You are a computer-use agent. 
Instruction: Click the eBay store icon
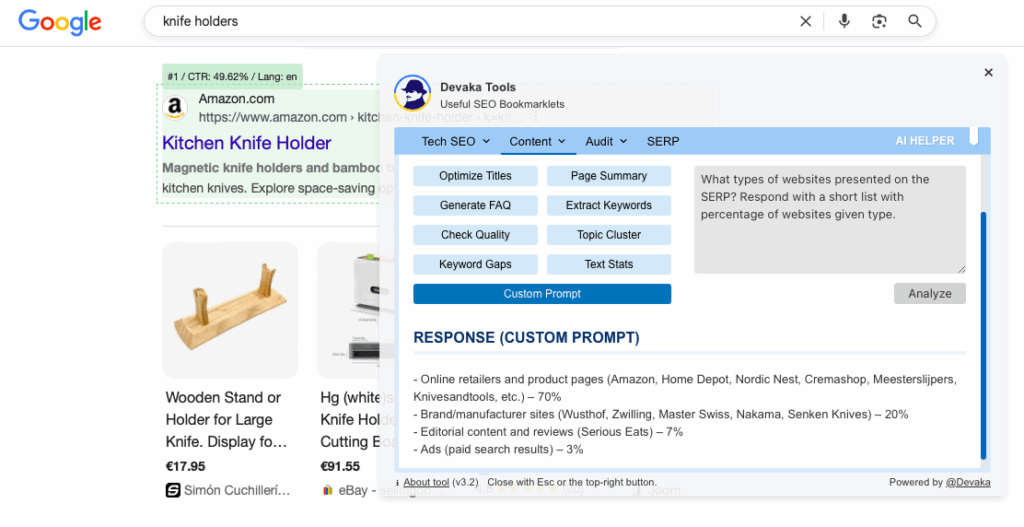(x=327, y=490)
